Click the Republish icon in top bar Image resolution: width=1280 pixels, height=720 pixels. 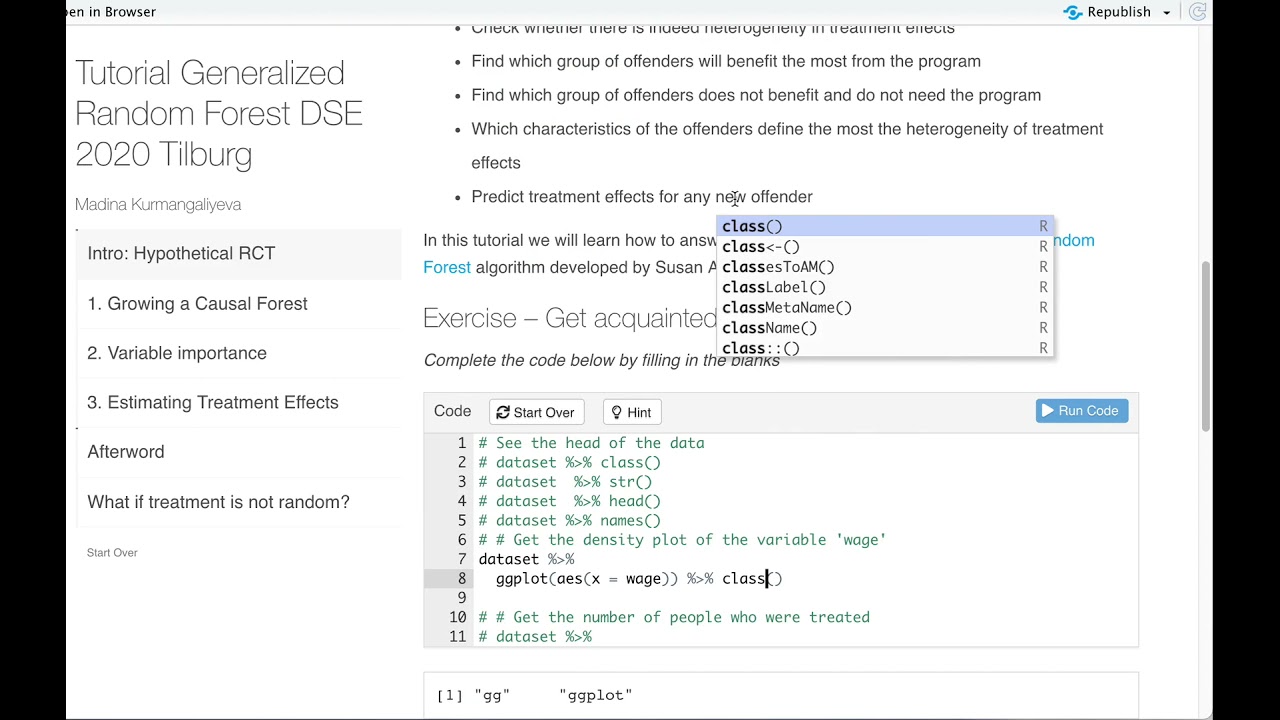[x=1073, y=12]
